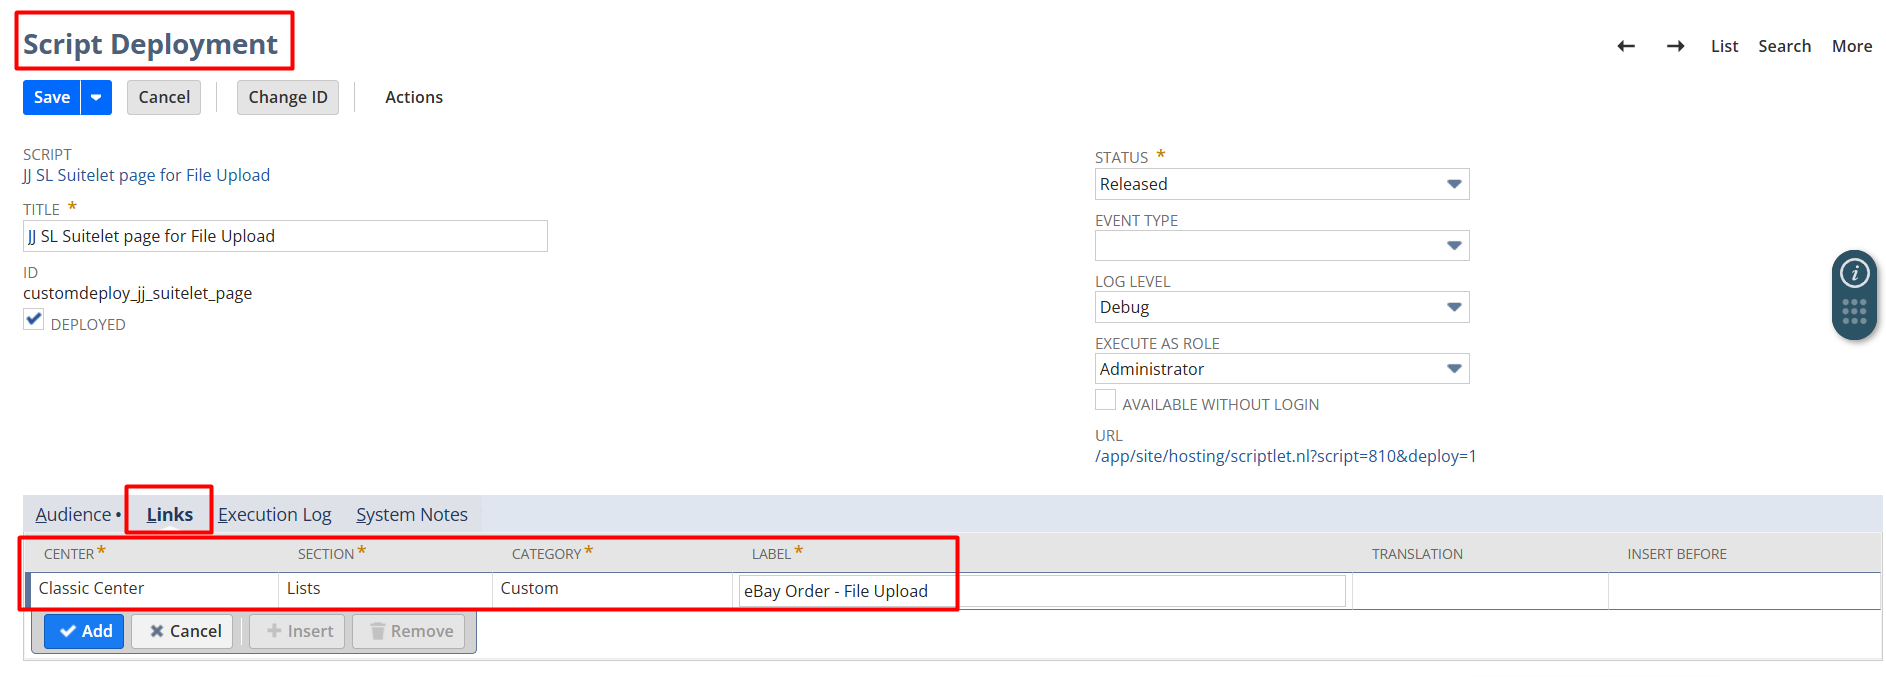Open the System Notes tab
This screenshot has width=1886, height=677.
pos(411,515)
